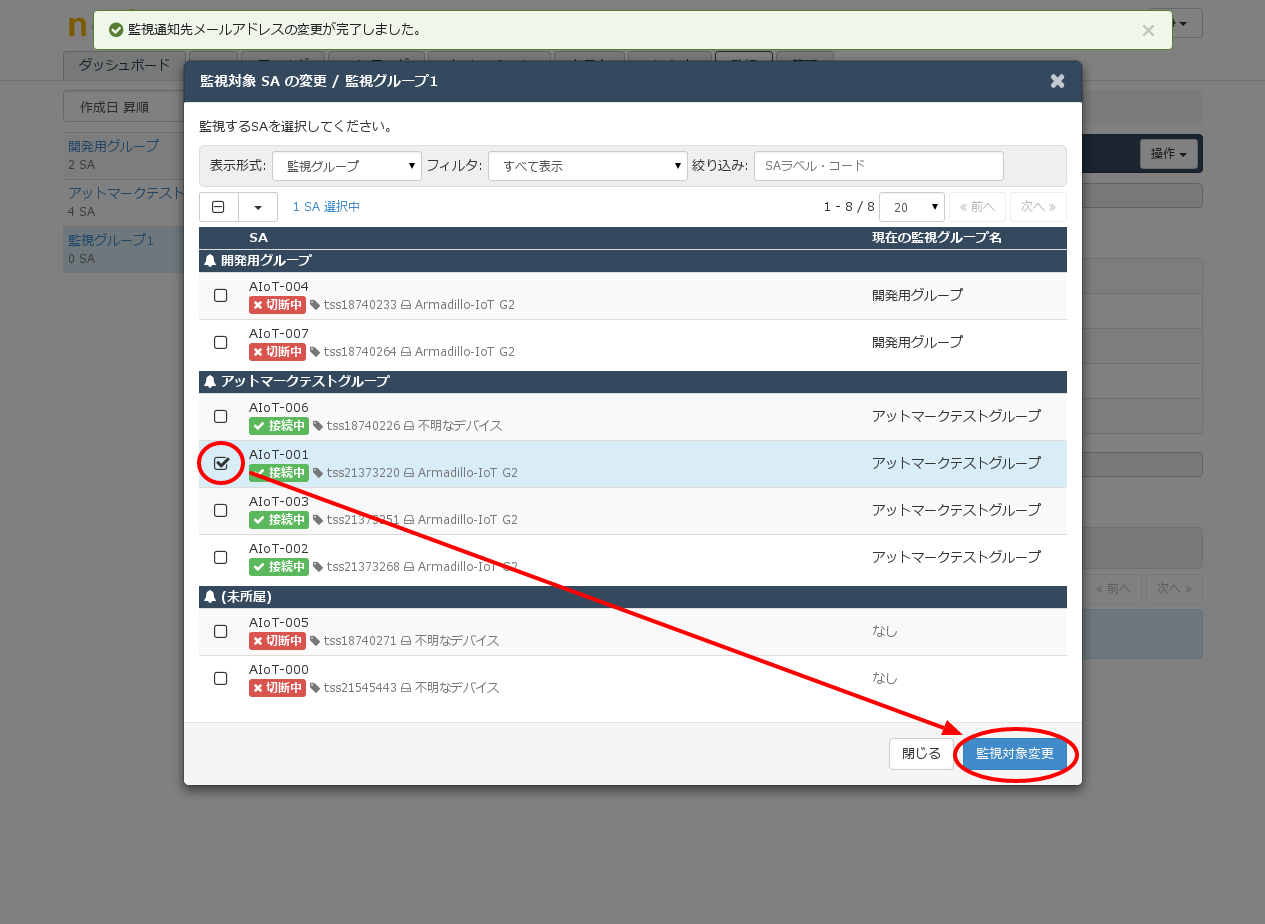Click the 切断中 badge for AIoT-000
Screen dimensions: 1265x924
(277, 688)
